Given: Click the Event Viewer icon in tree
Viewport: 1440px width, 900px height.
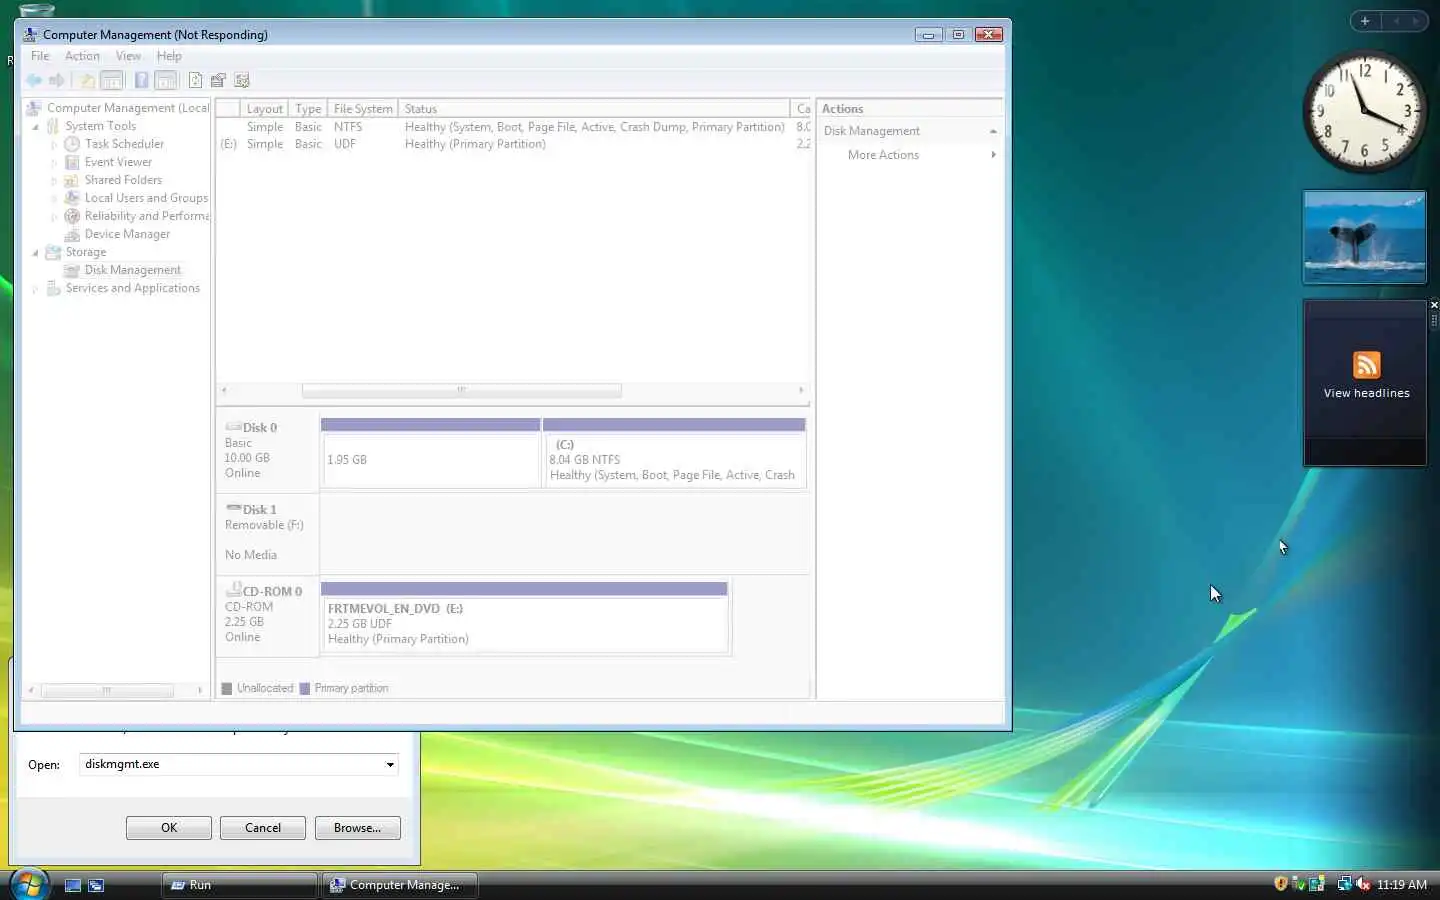Looking at the screenshot, I should click(x=72, y=162).
